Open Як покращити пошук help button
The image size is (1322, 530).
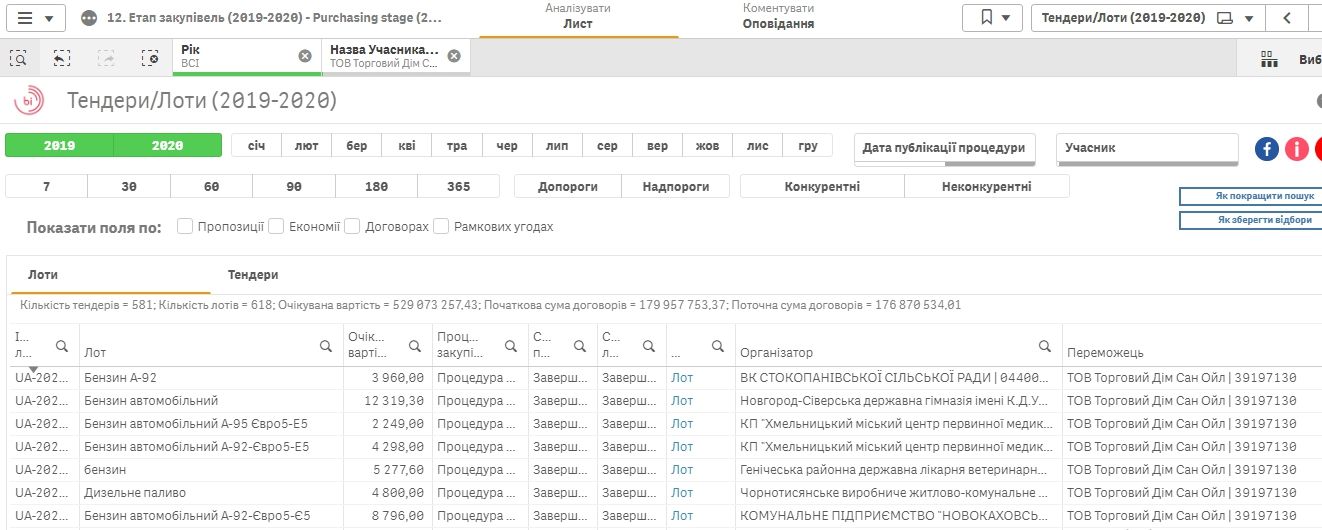pos(1251,196)
